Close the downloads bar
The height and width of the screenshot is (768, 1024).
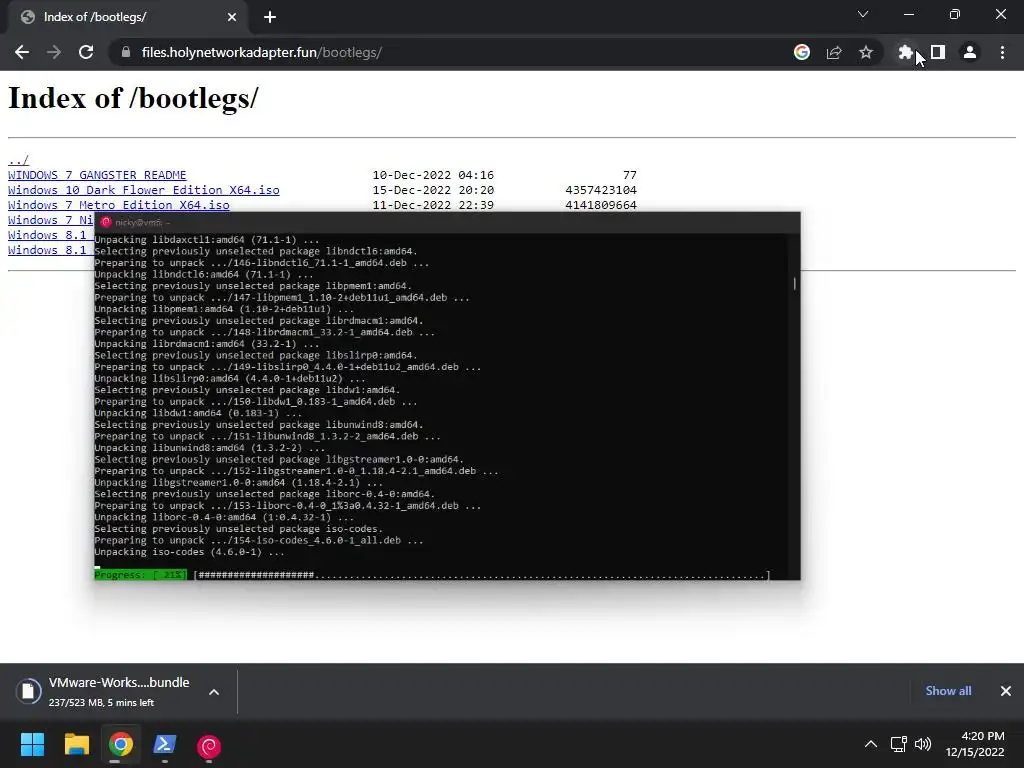1006,691
